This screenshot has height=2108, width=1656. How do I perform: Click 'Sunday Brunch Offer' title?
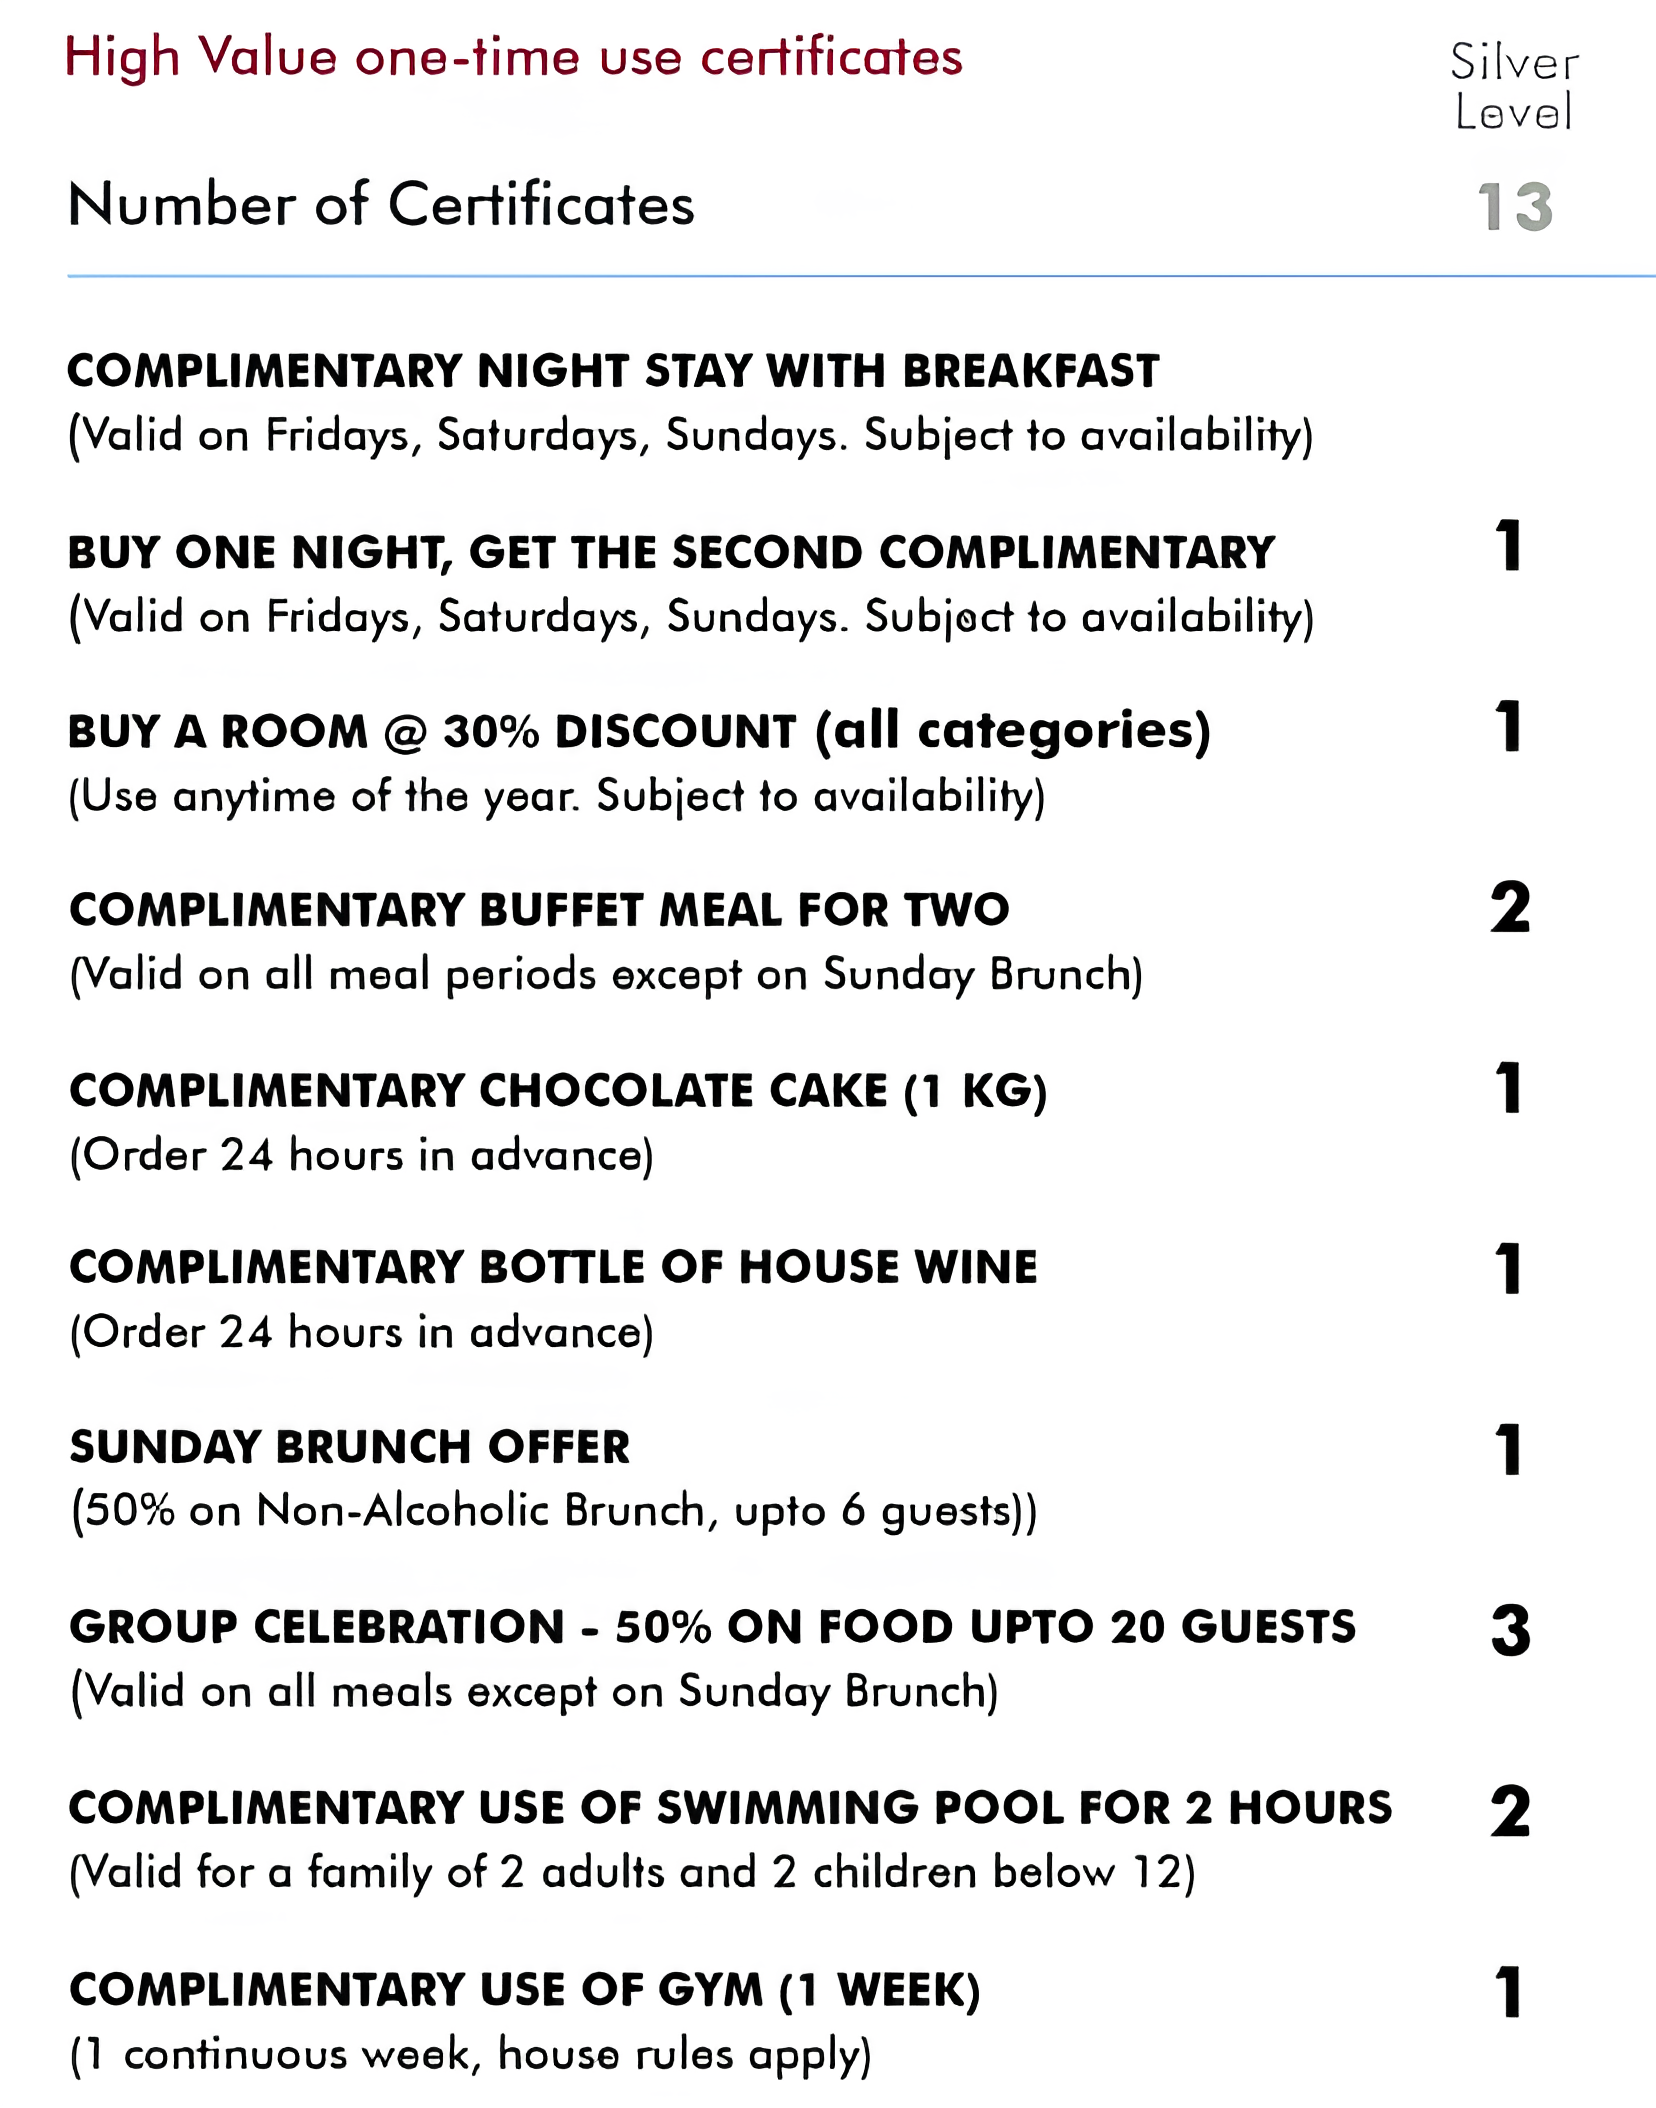click(x=350, y=1447)
